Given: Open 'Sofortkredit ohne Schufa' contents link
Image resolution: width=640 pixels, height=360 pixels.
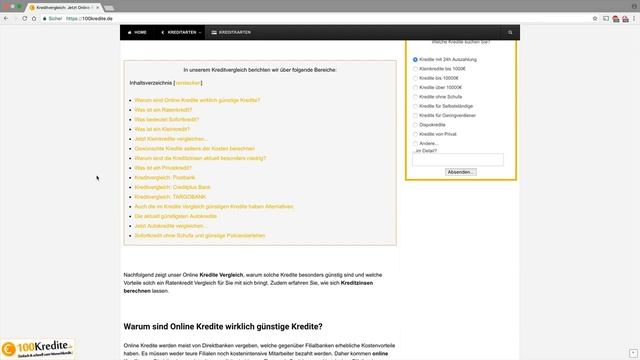Looking at the screenshot, I should click(200, 236).
